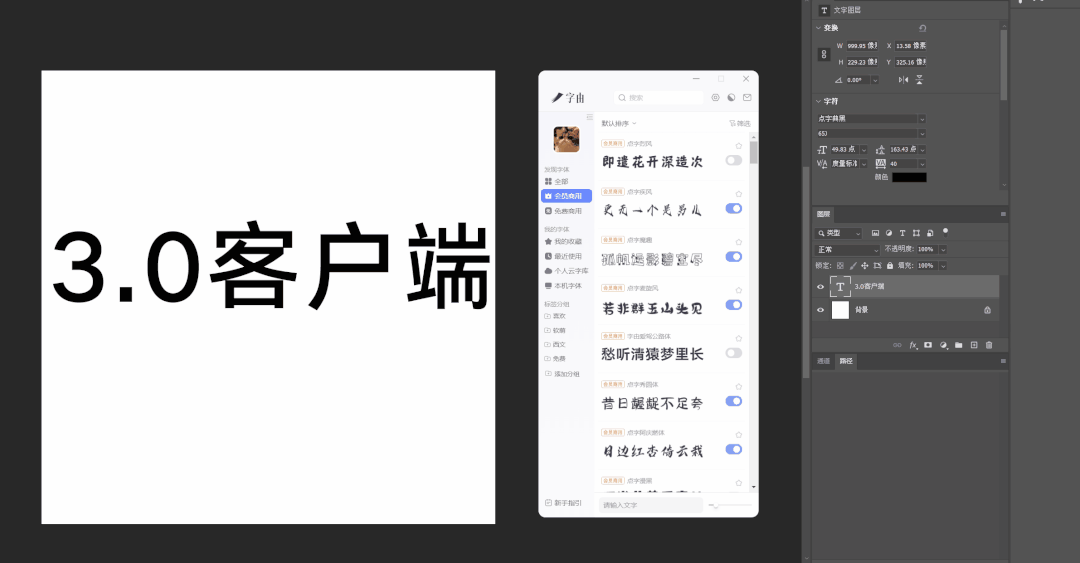The image size is (1080, 563).
Task: Collapse the 字符 section in Properties panel
Action: (818, 101)
